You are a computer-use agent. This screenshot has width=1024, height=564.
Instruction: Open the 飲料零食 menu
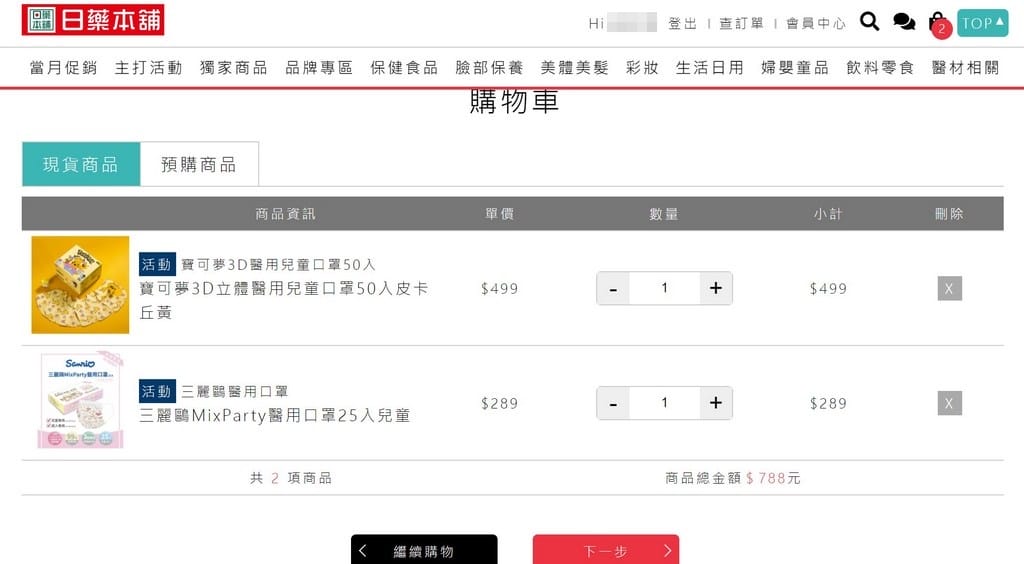(x=880, y=67)
